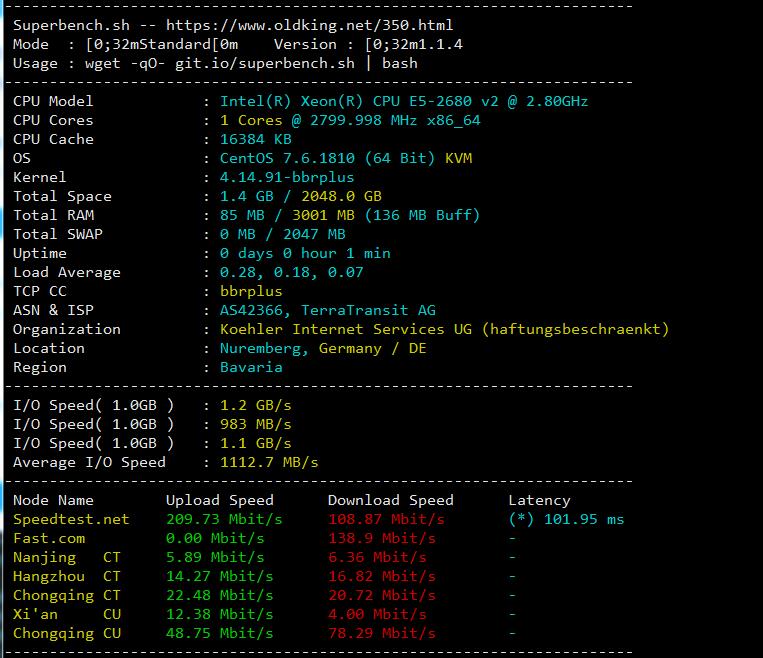763x658 pixels.
Task: Click the Intel Xeon CPU model text
Action: pos(404,101)
